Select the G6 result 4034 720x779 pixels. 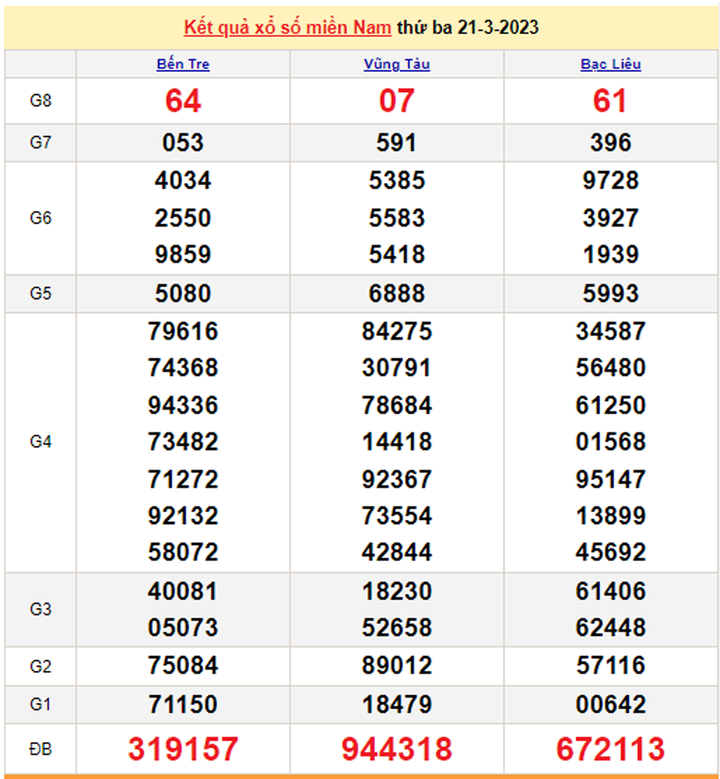point(183,181)
